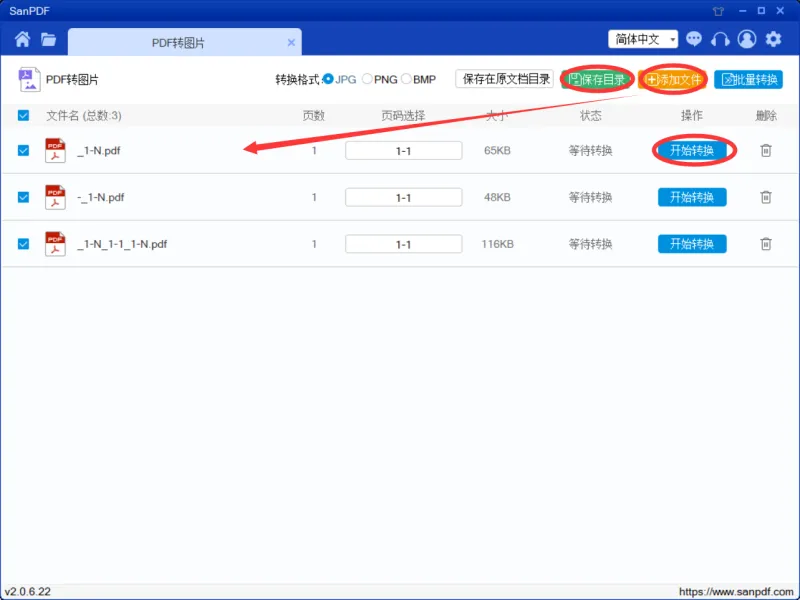Open the folder icon in top bar
Viewport: 800px width, 600px height.
pyautogui.click(x=48, y=39)
